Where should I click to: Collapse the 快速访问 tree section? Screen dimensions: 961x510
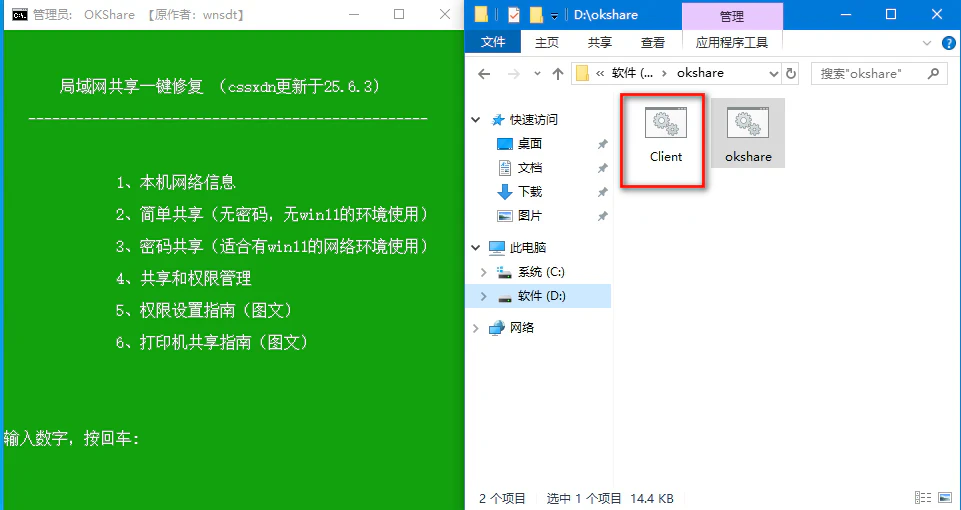point(476,119)
